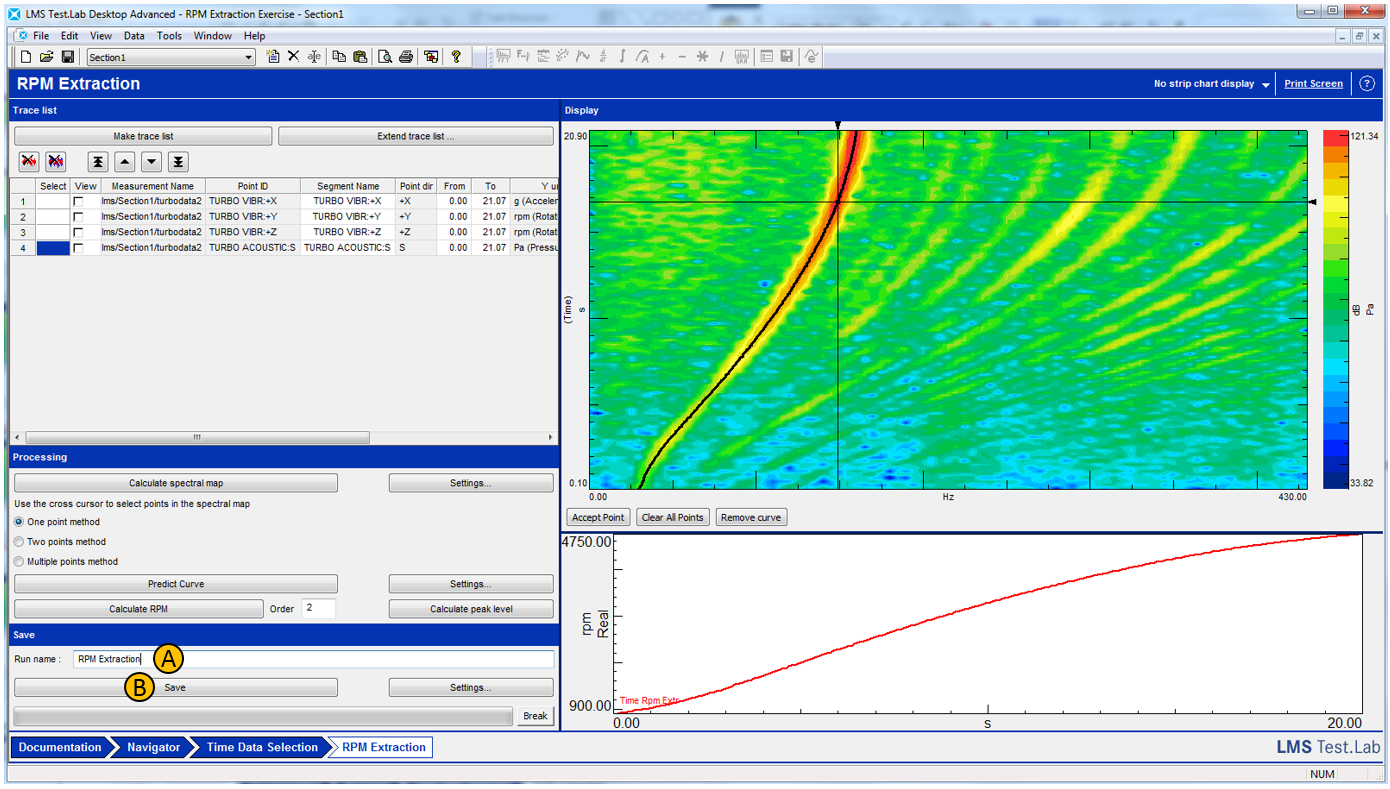Switch to the Navigator workflow tab
The image size is (1390, 789).
153,747
